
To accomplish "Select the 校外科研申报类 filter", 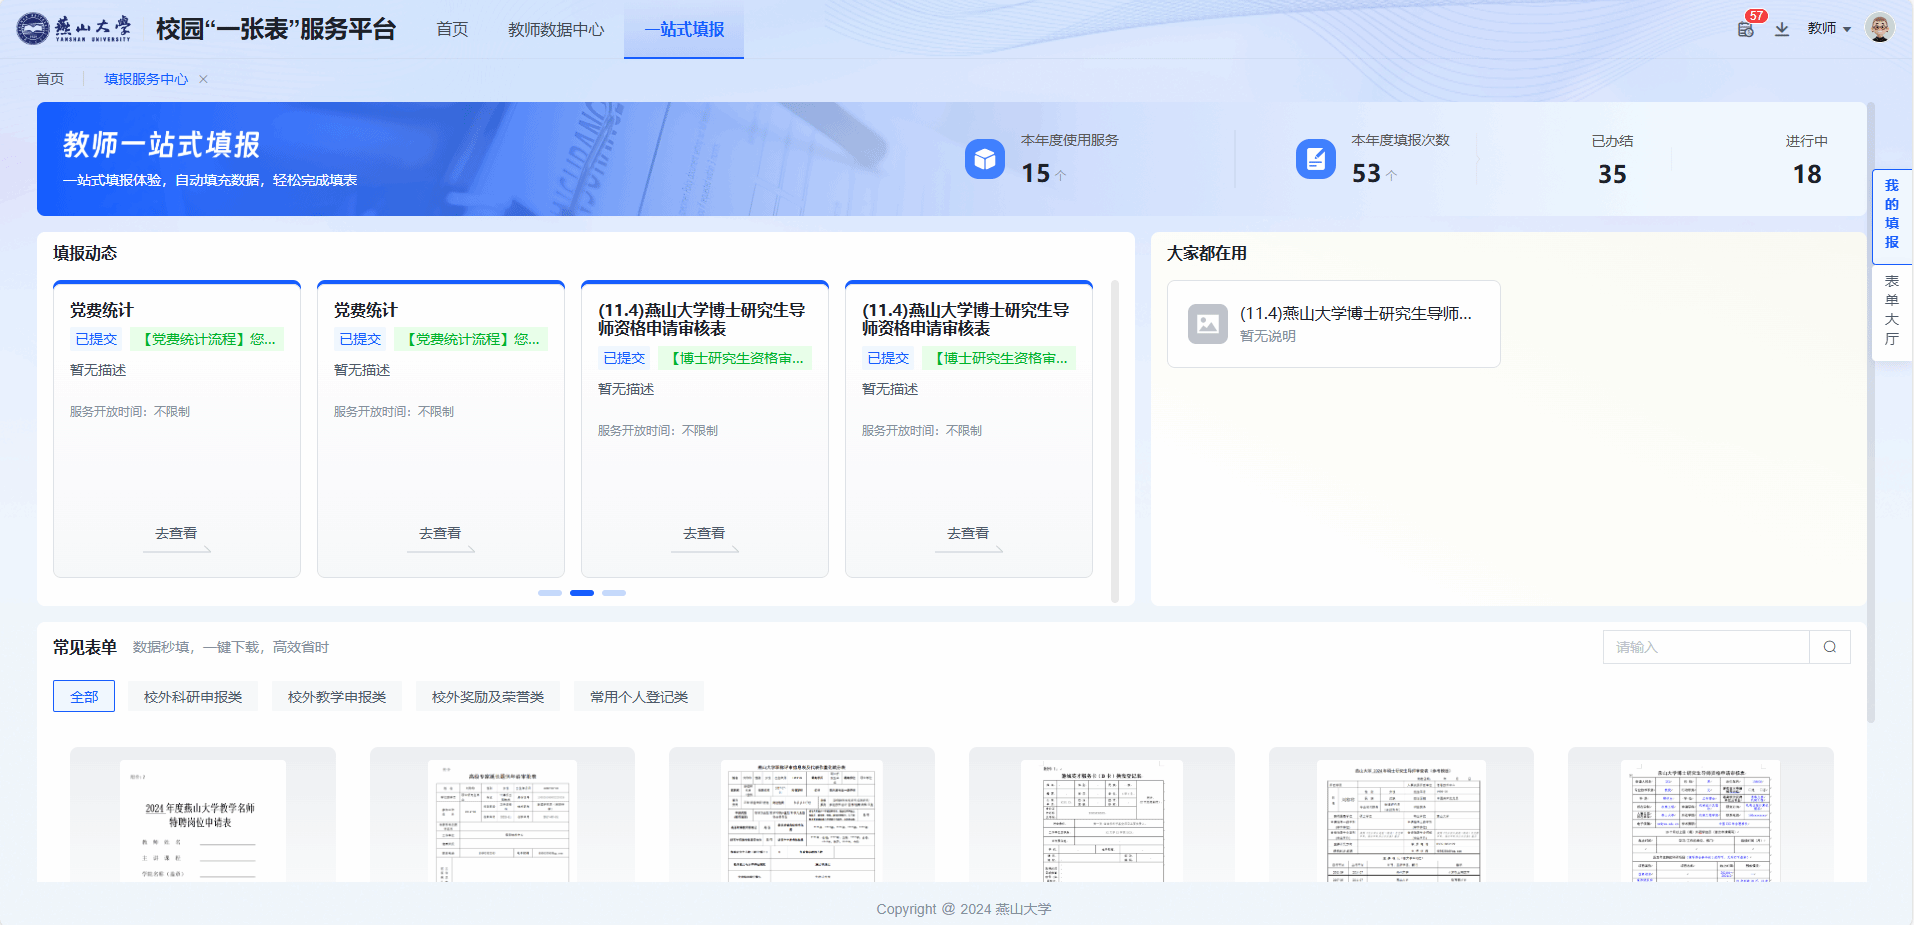I will (x=193, y=697).
